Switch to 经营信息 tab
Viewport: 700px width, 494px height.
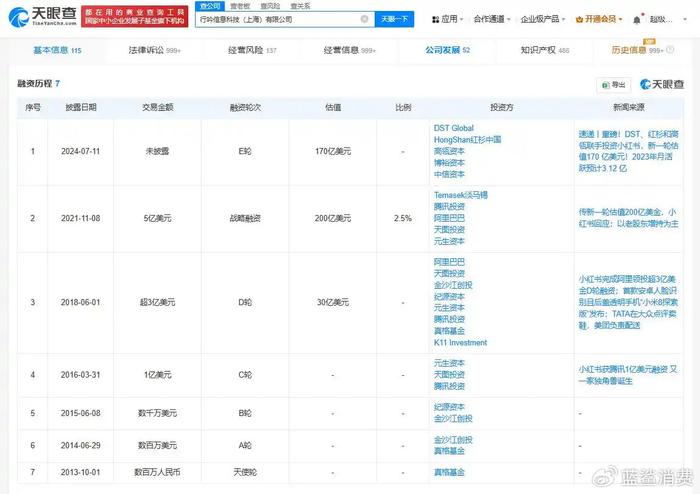350,50
